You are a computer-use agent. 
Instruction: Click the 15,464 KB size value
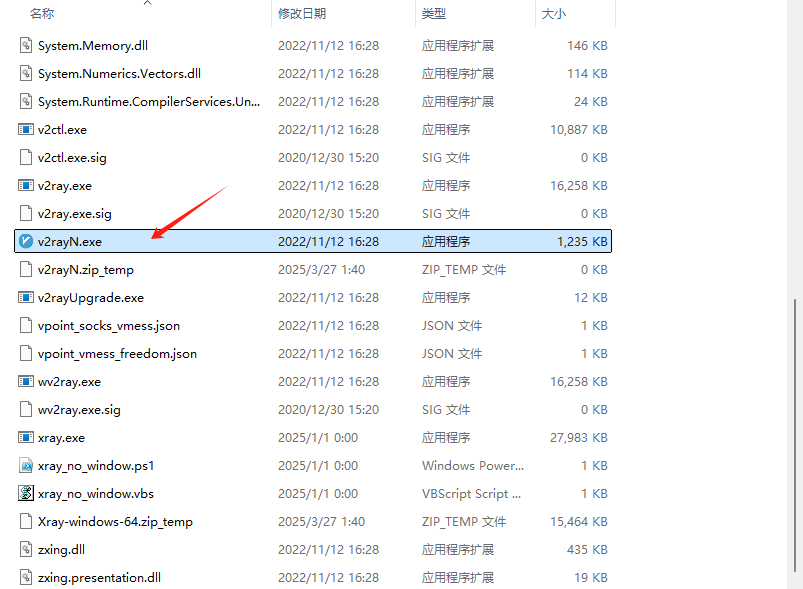coord(579,522)
